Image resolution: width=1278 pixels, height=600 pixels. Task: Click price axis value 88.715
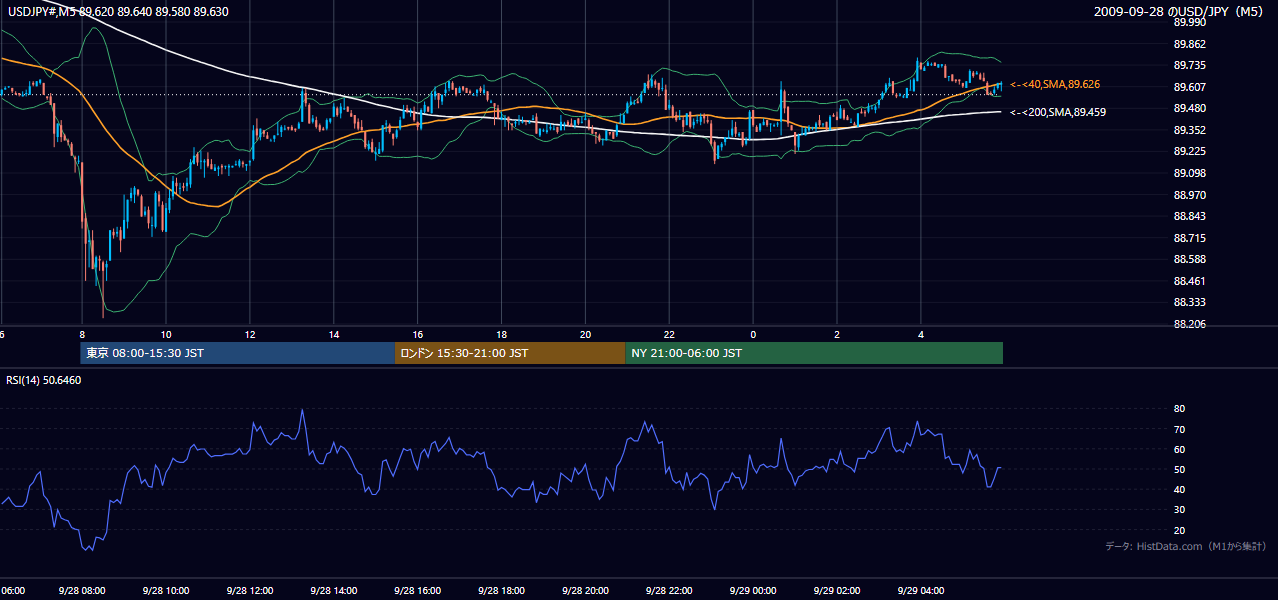point(1190,238)
